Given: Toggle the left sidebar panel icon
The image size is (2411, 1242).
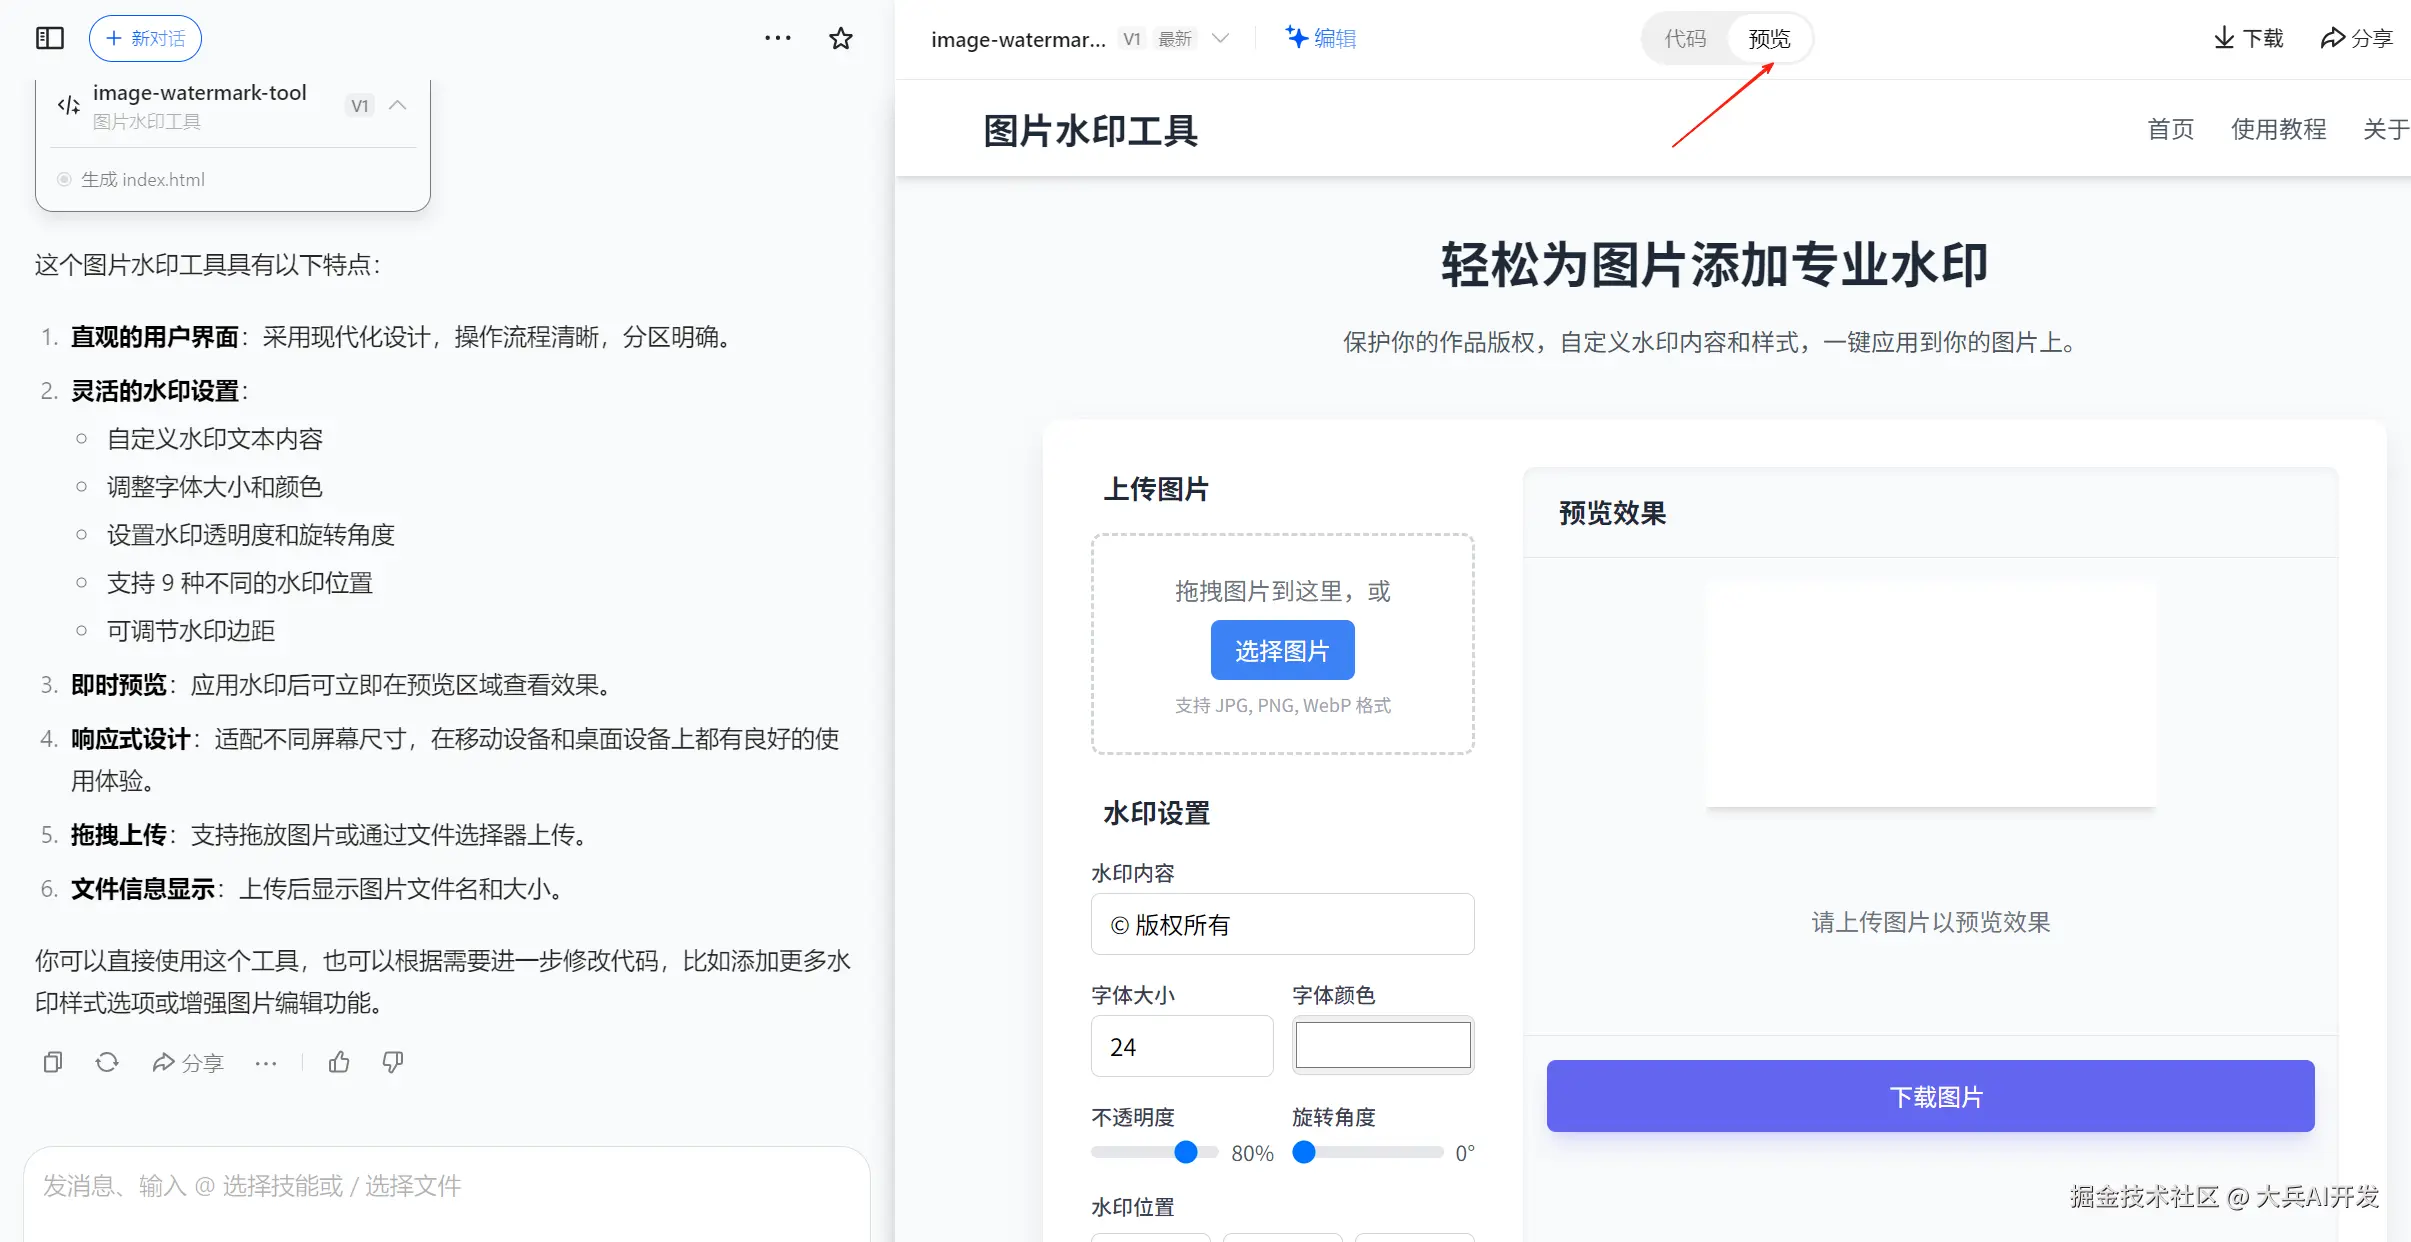Looking at the screenshot, I should pos(50,38).
